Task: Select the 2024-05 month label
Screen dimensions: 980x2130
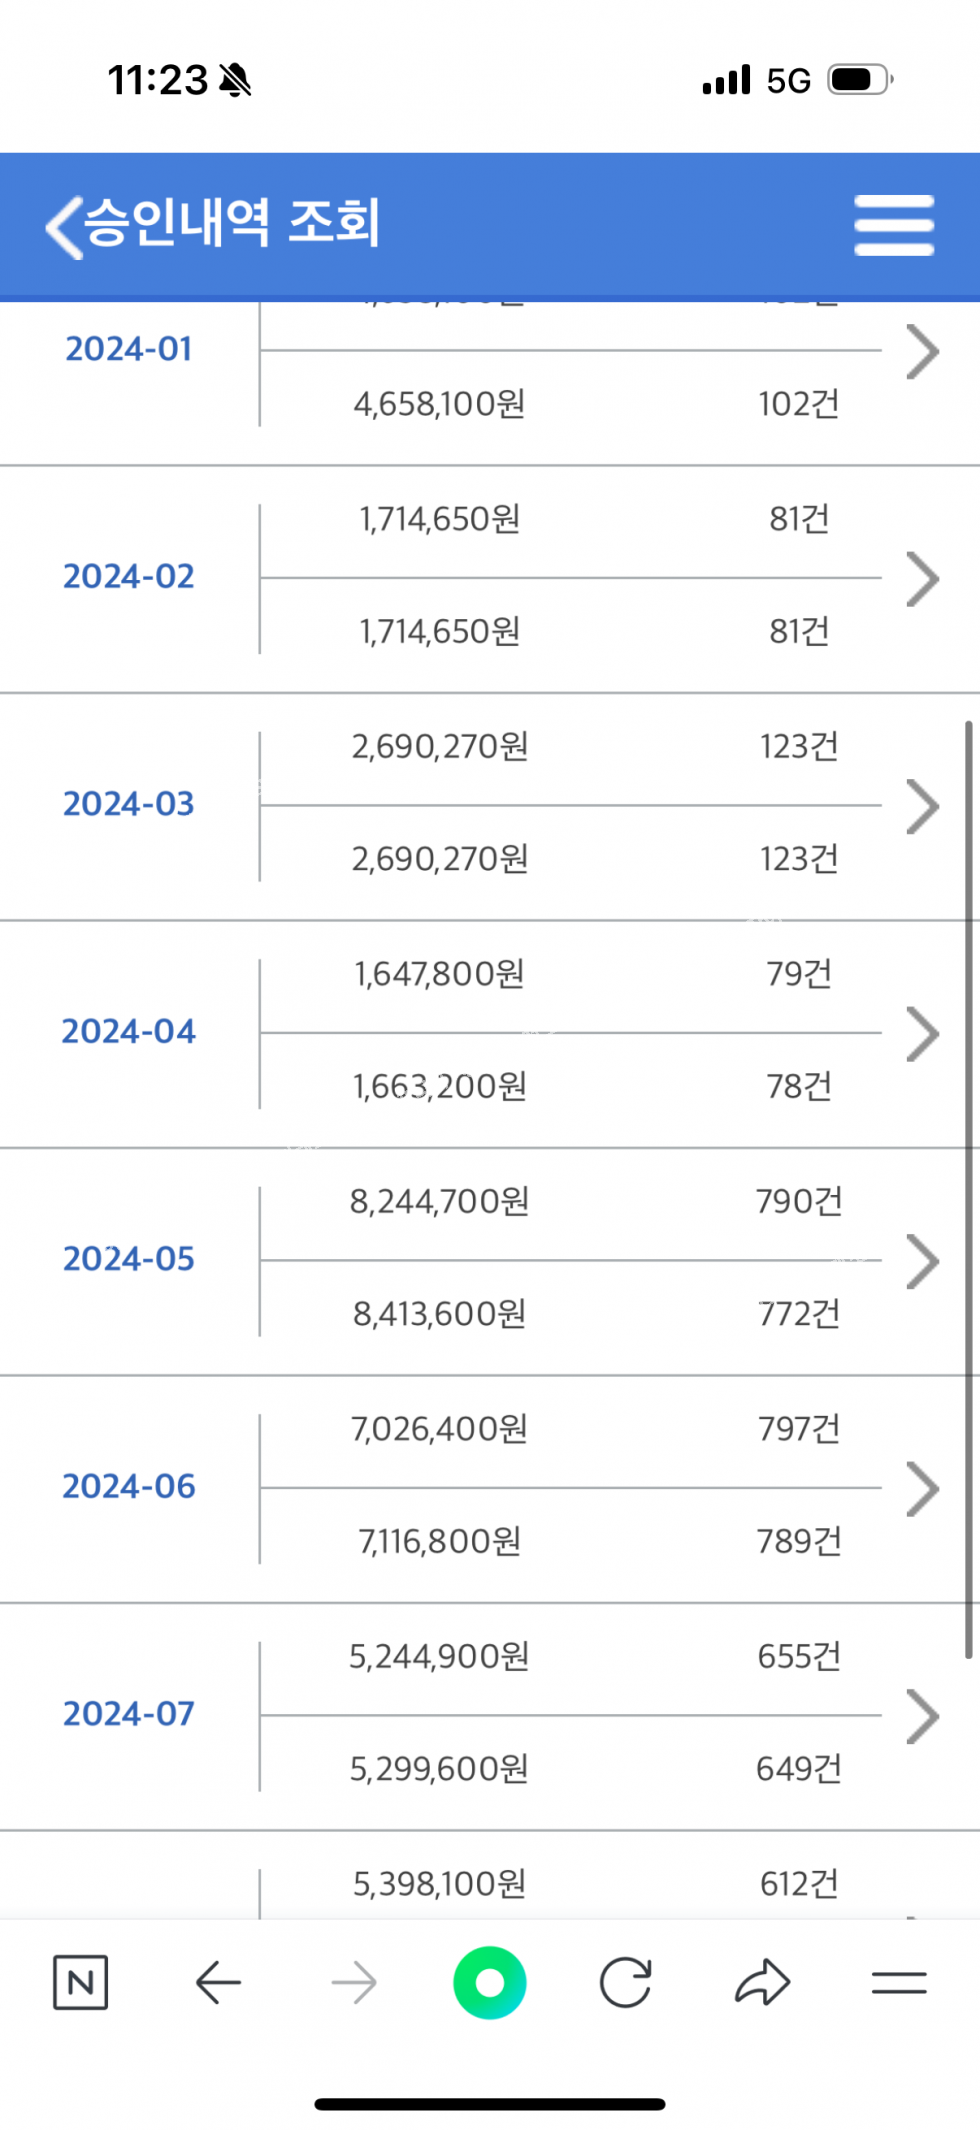Action: (x=129, y=1259)
